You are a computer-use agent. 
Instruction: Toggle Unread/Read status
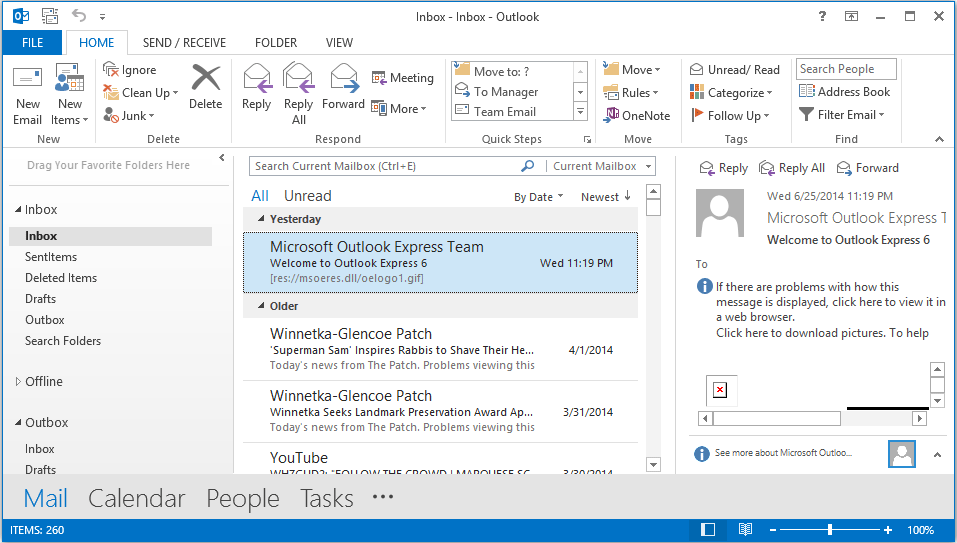[x=735, y=70]
